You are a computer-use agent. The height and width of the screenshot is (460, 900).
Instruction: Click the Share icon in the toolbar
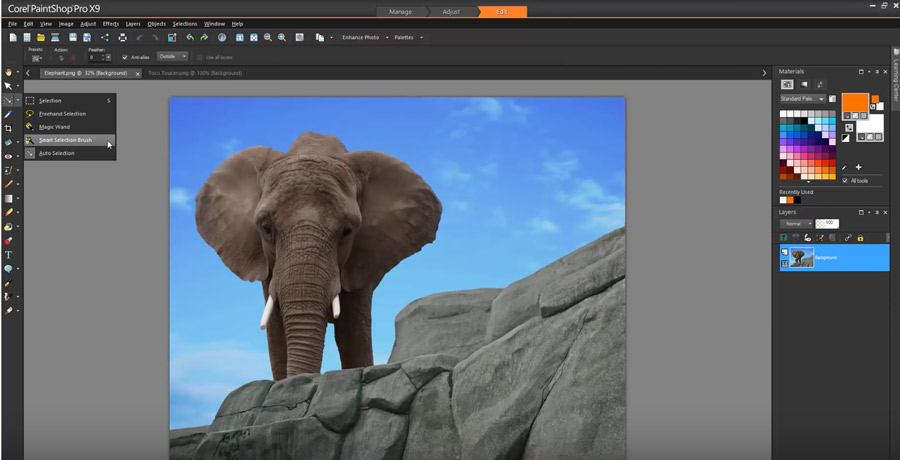(104, 37)
